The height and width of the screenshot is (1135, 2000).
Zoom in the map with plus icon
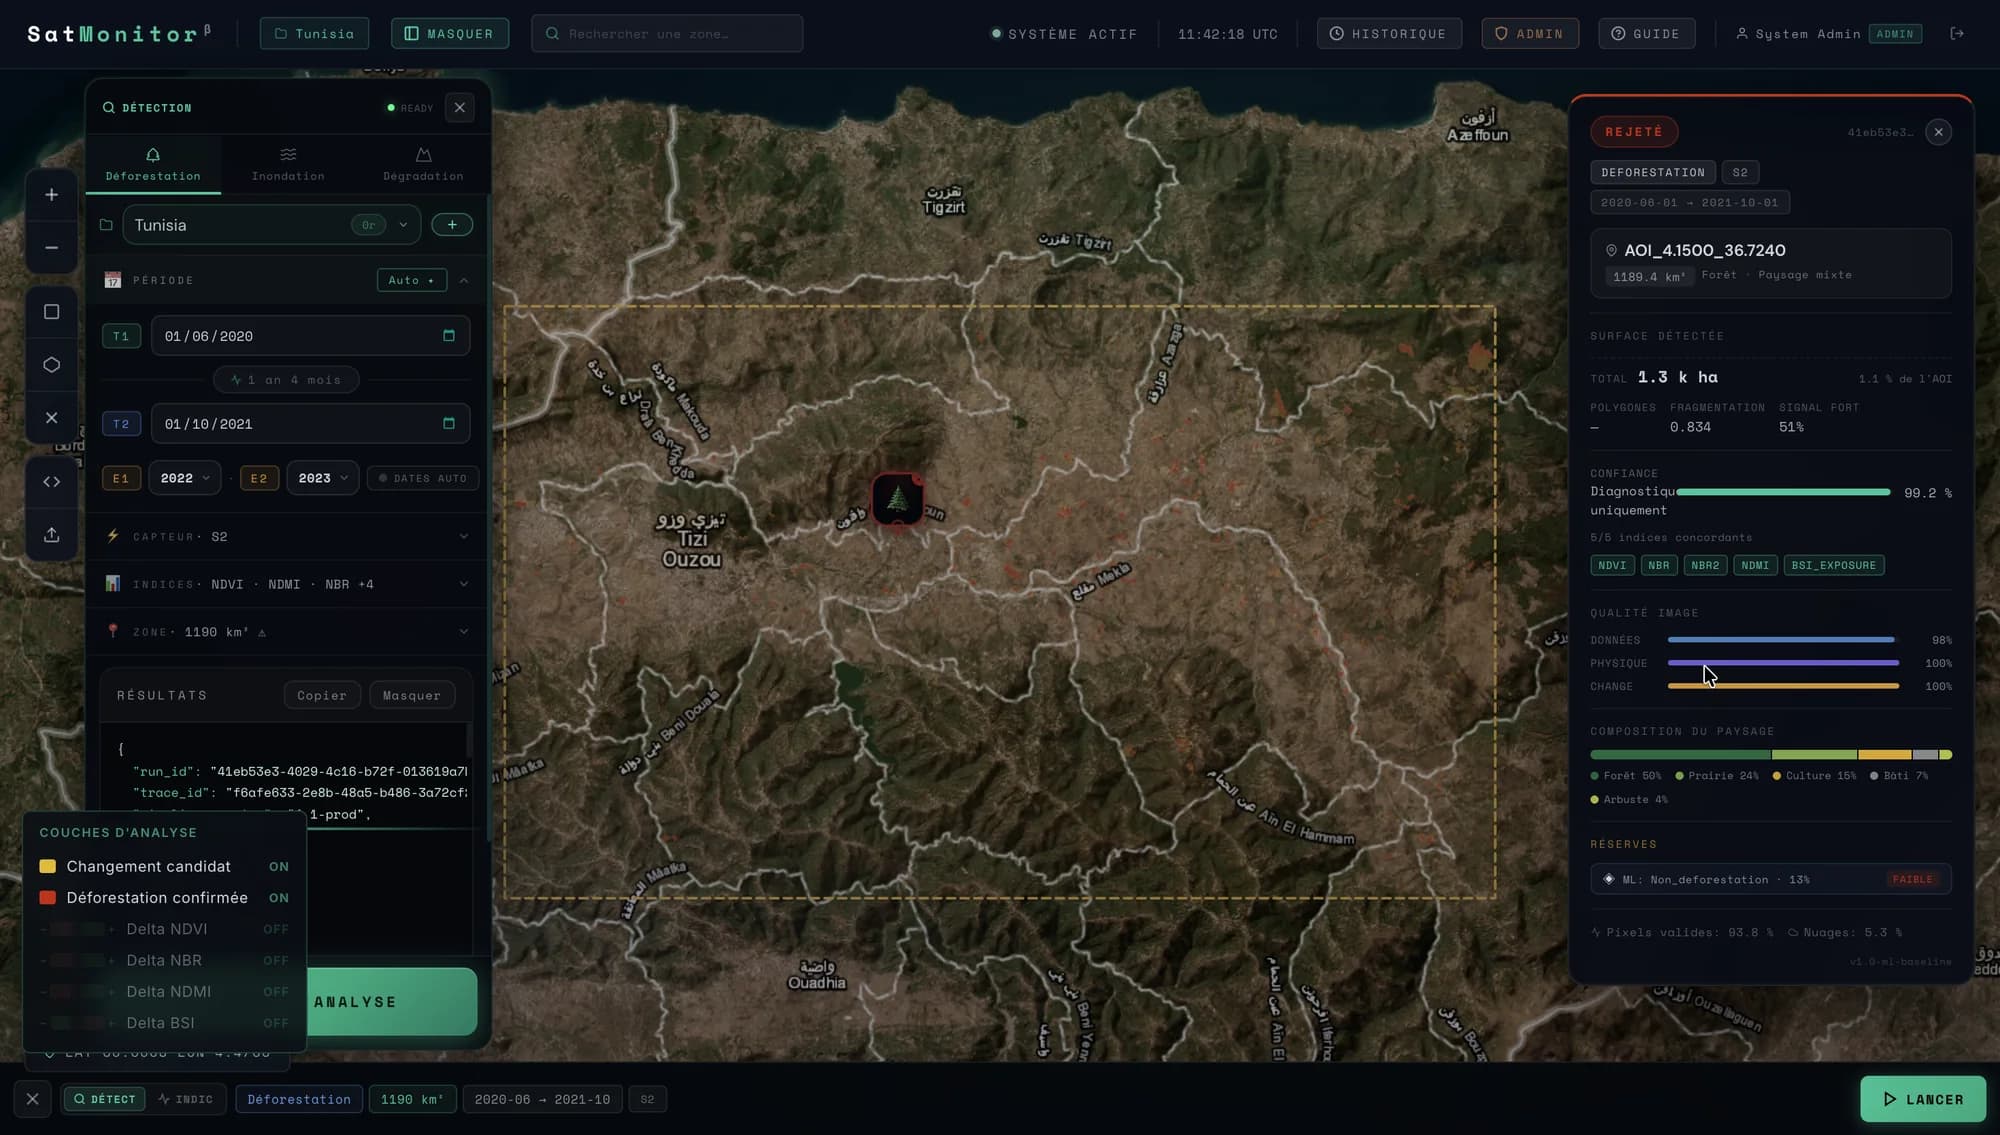52,195
